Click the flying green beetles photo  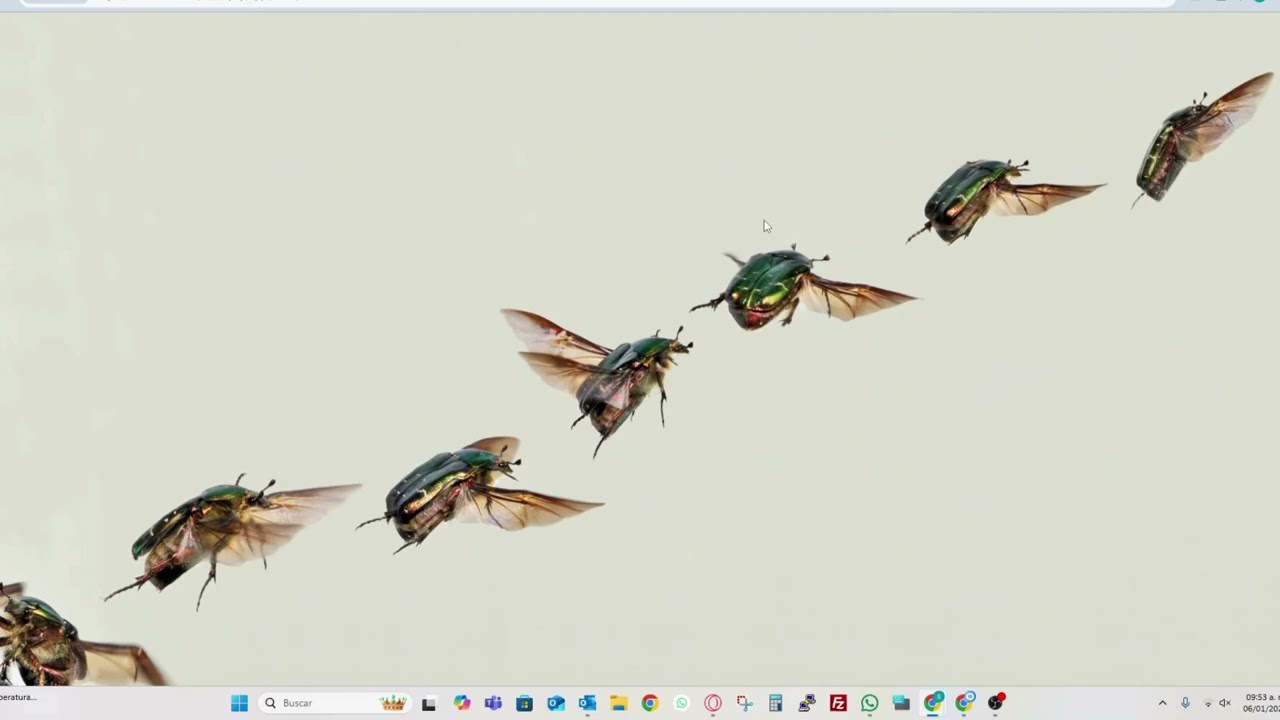coord(640,350)
